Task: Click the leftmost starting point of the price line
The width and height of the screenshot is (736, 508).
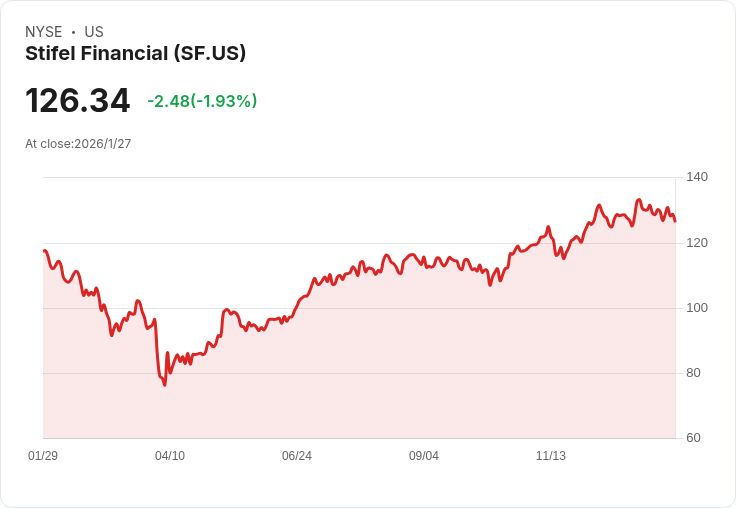Action: (x=45, y=251)
